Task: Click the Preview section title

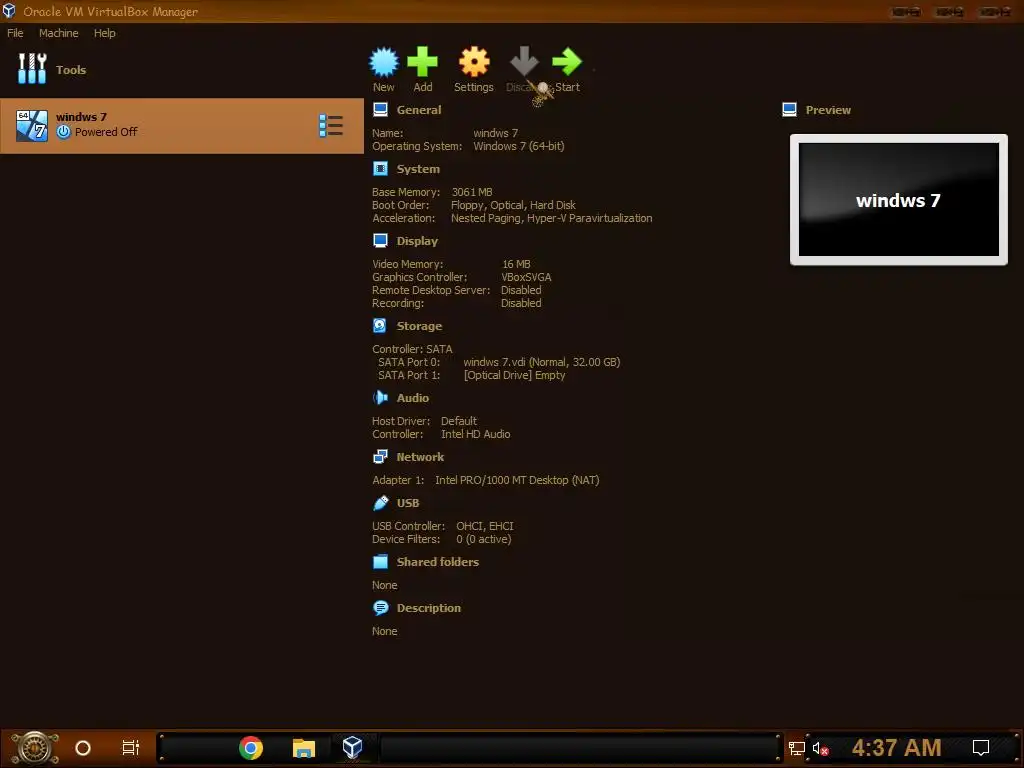Action: click(x=828, y=110)
